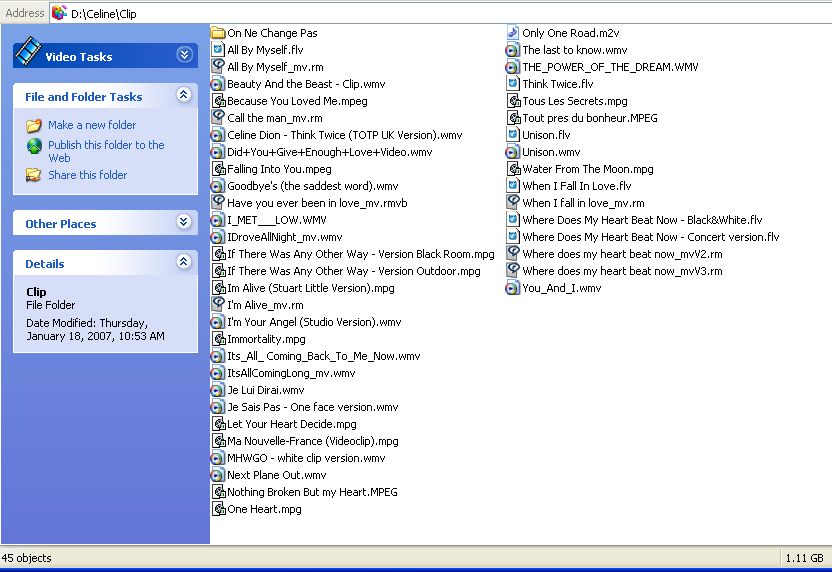The height and width of the screenshot is (572, 832).
Task: Click the 45 objects status bar text
Action: [27, 558]
